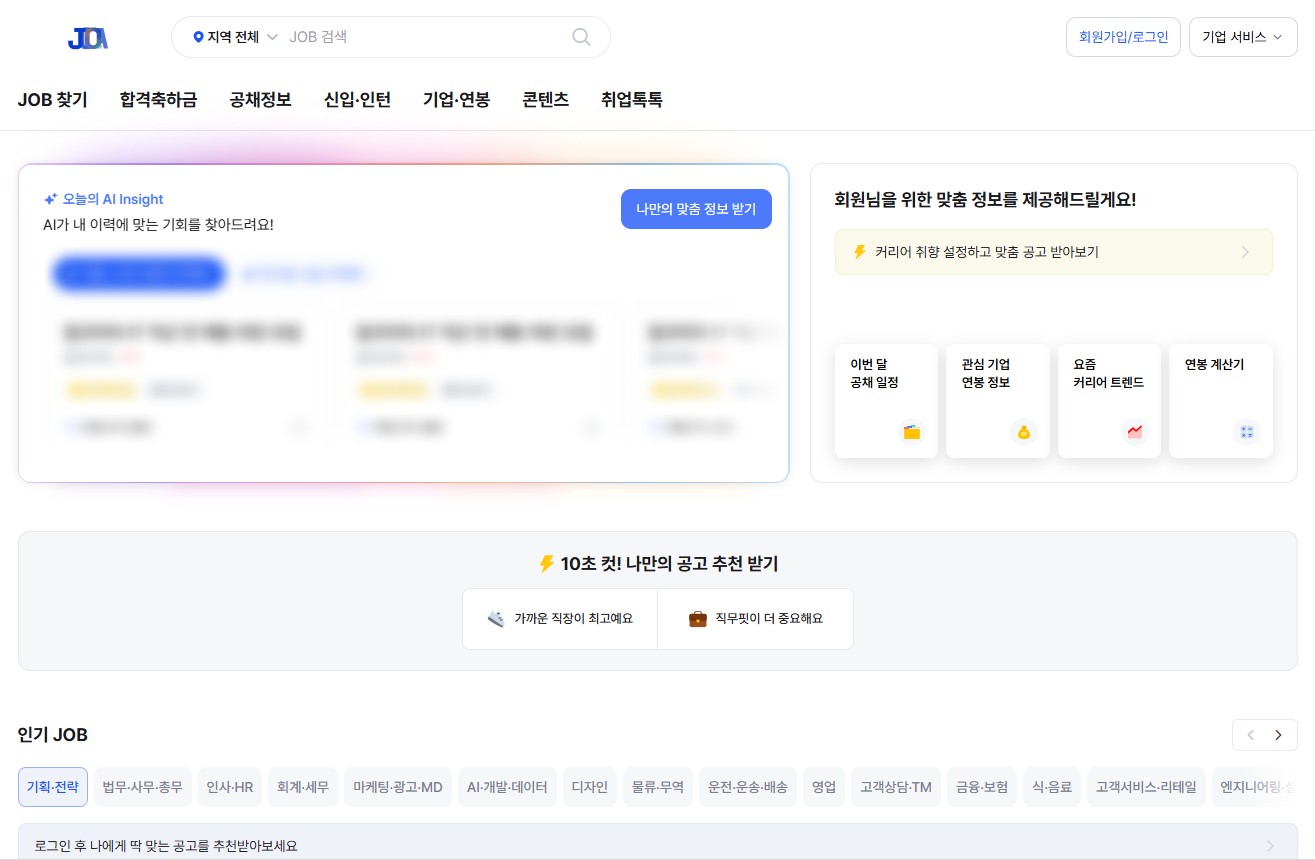Screen dimensions: 1315x860
Task: Expand the 커리어 취향 설정 맞춤 공고 panel
Action: 1053,252
